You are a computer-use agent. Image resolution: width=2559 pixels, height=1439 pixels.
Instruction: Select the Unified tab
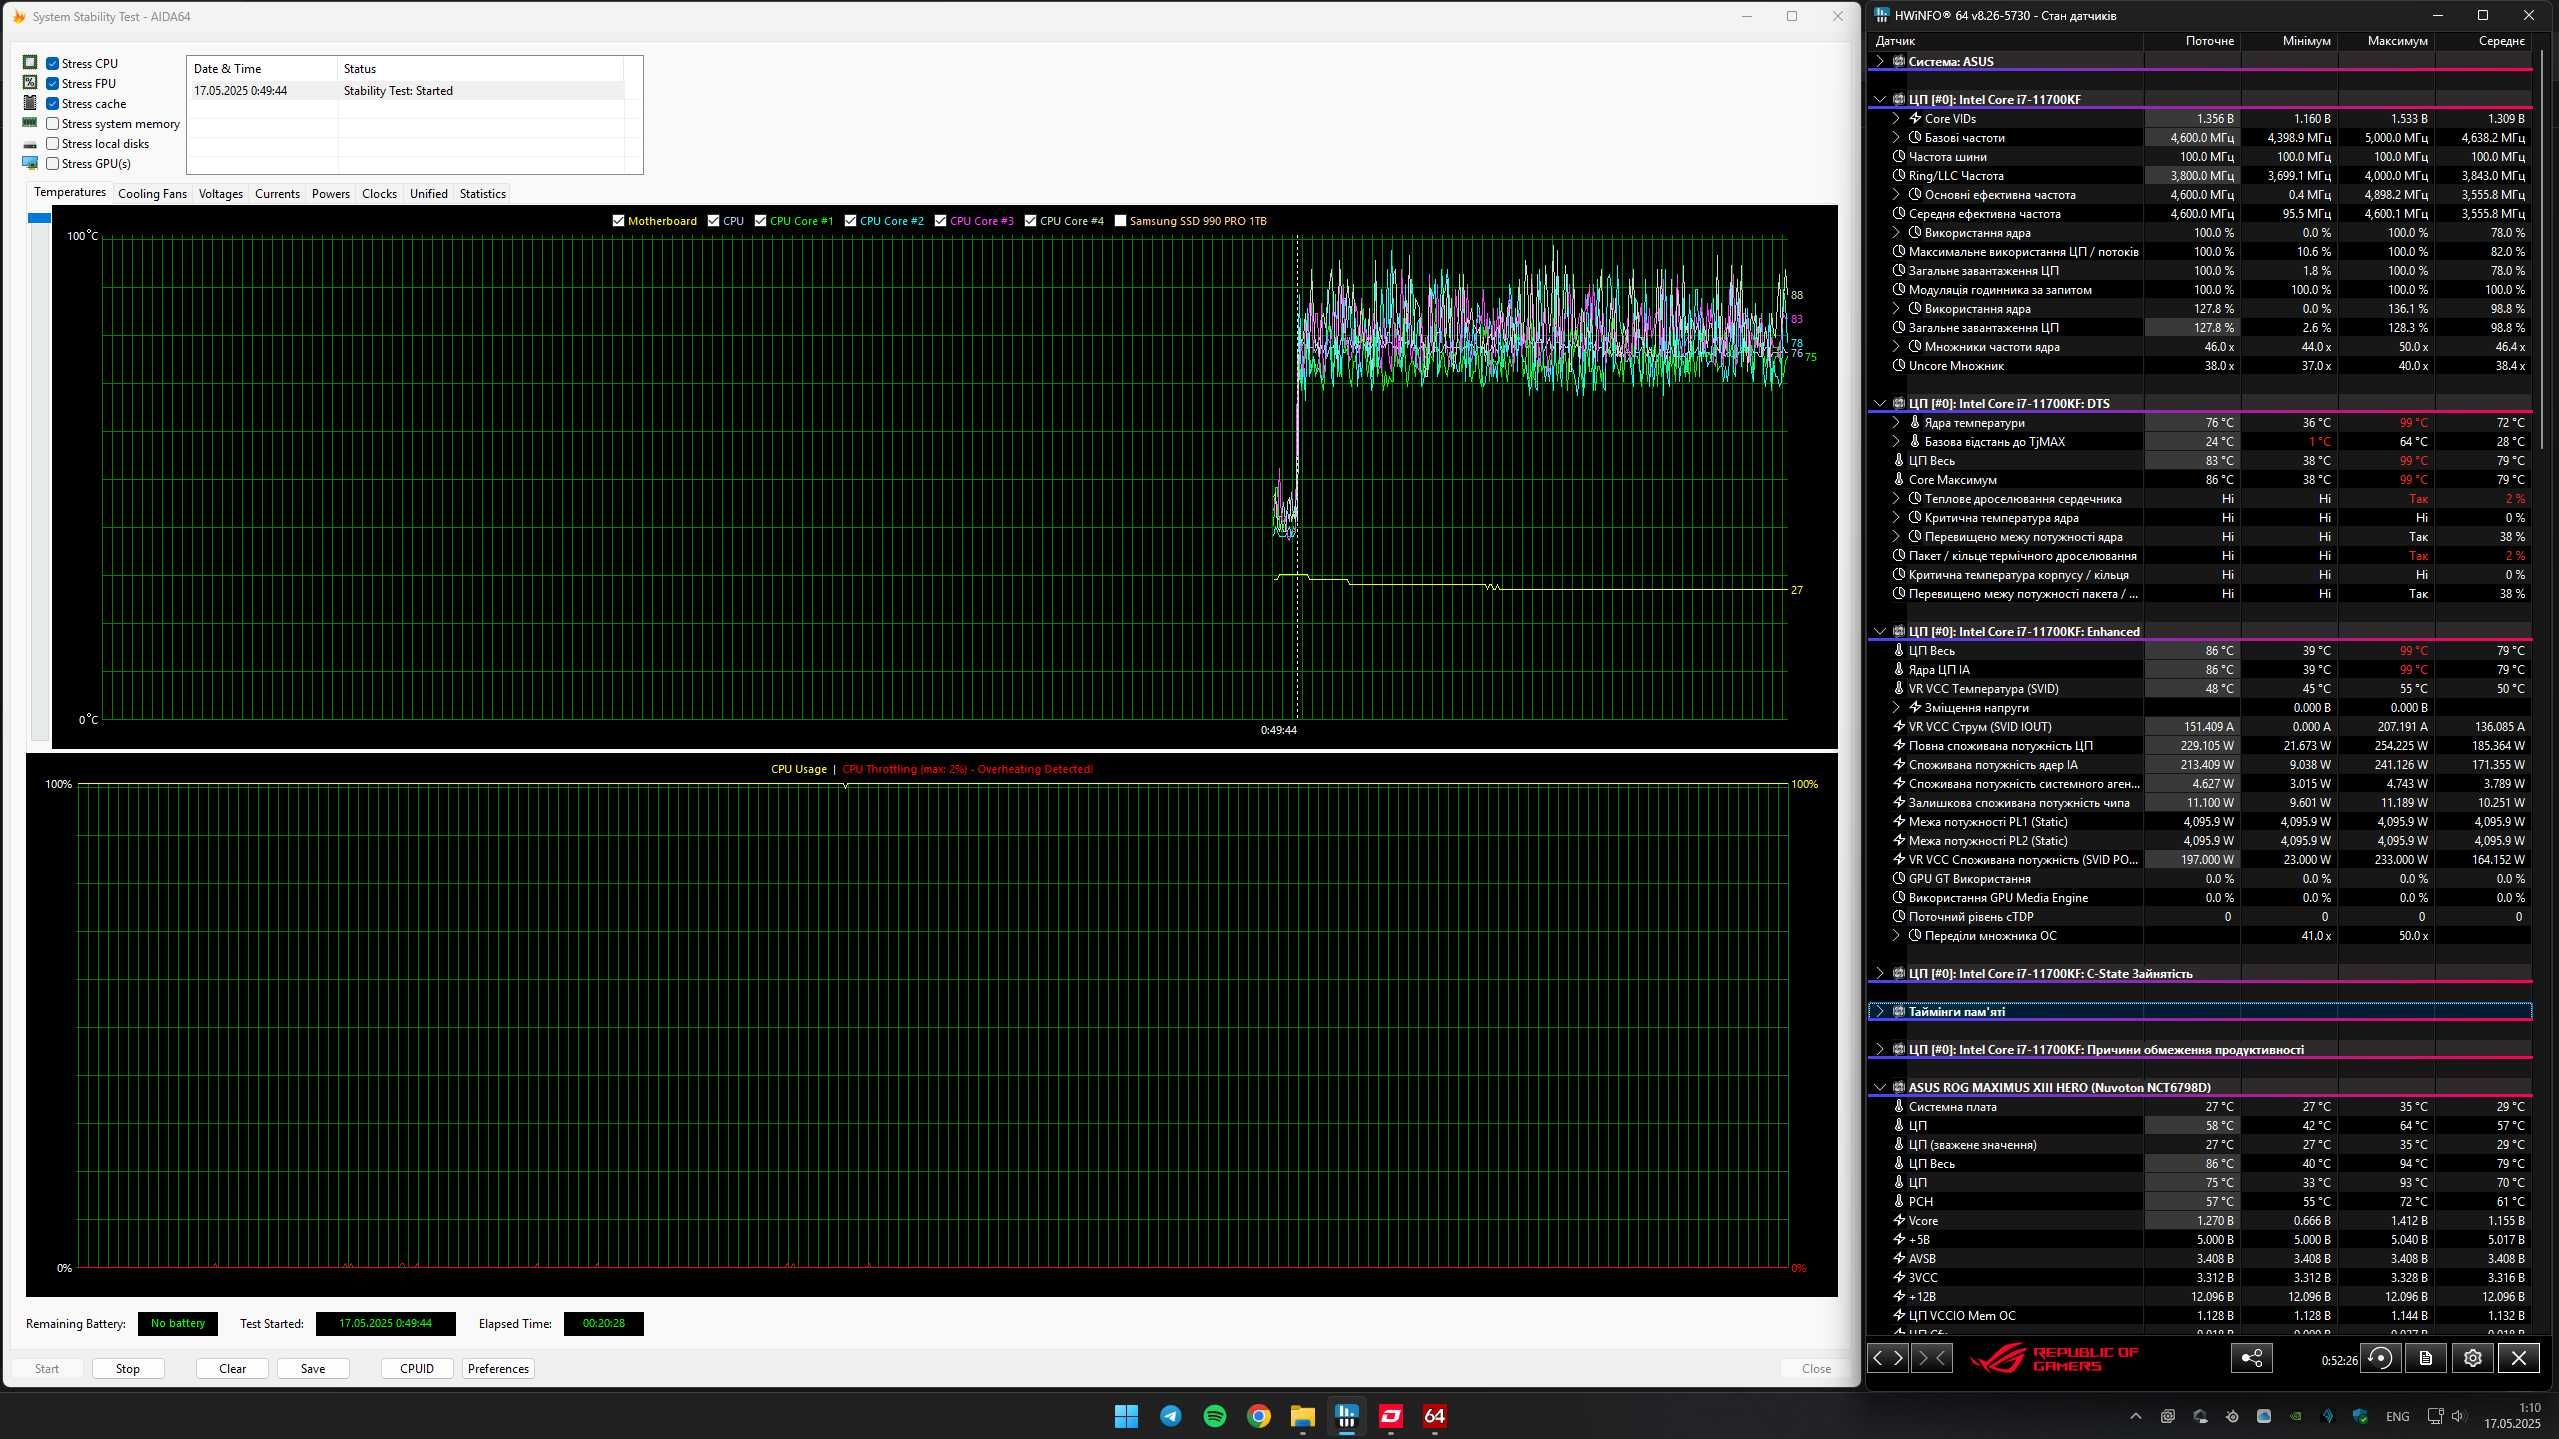pyautogui.click(x=428, y=193)
